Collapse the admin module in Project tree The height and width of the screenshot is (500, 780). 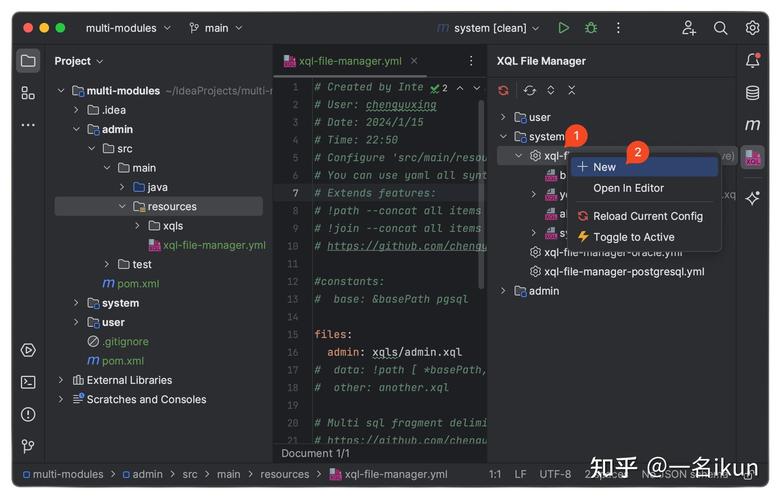click(76, 129)
